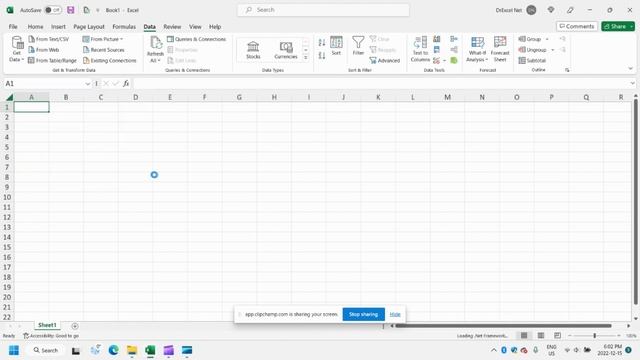Image resolution: width=640 pixels, height=360 pixels.
Task: Open the Help tab
Action: (x=215, y=27)
